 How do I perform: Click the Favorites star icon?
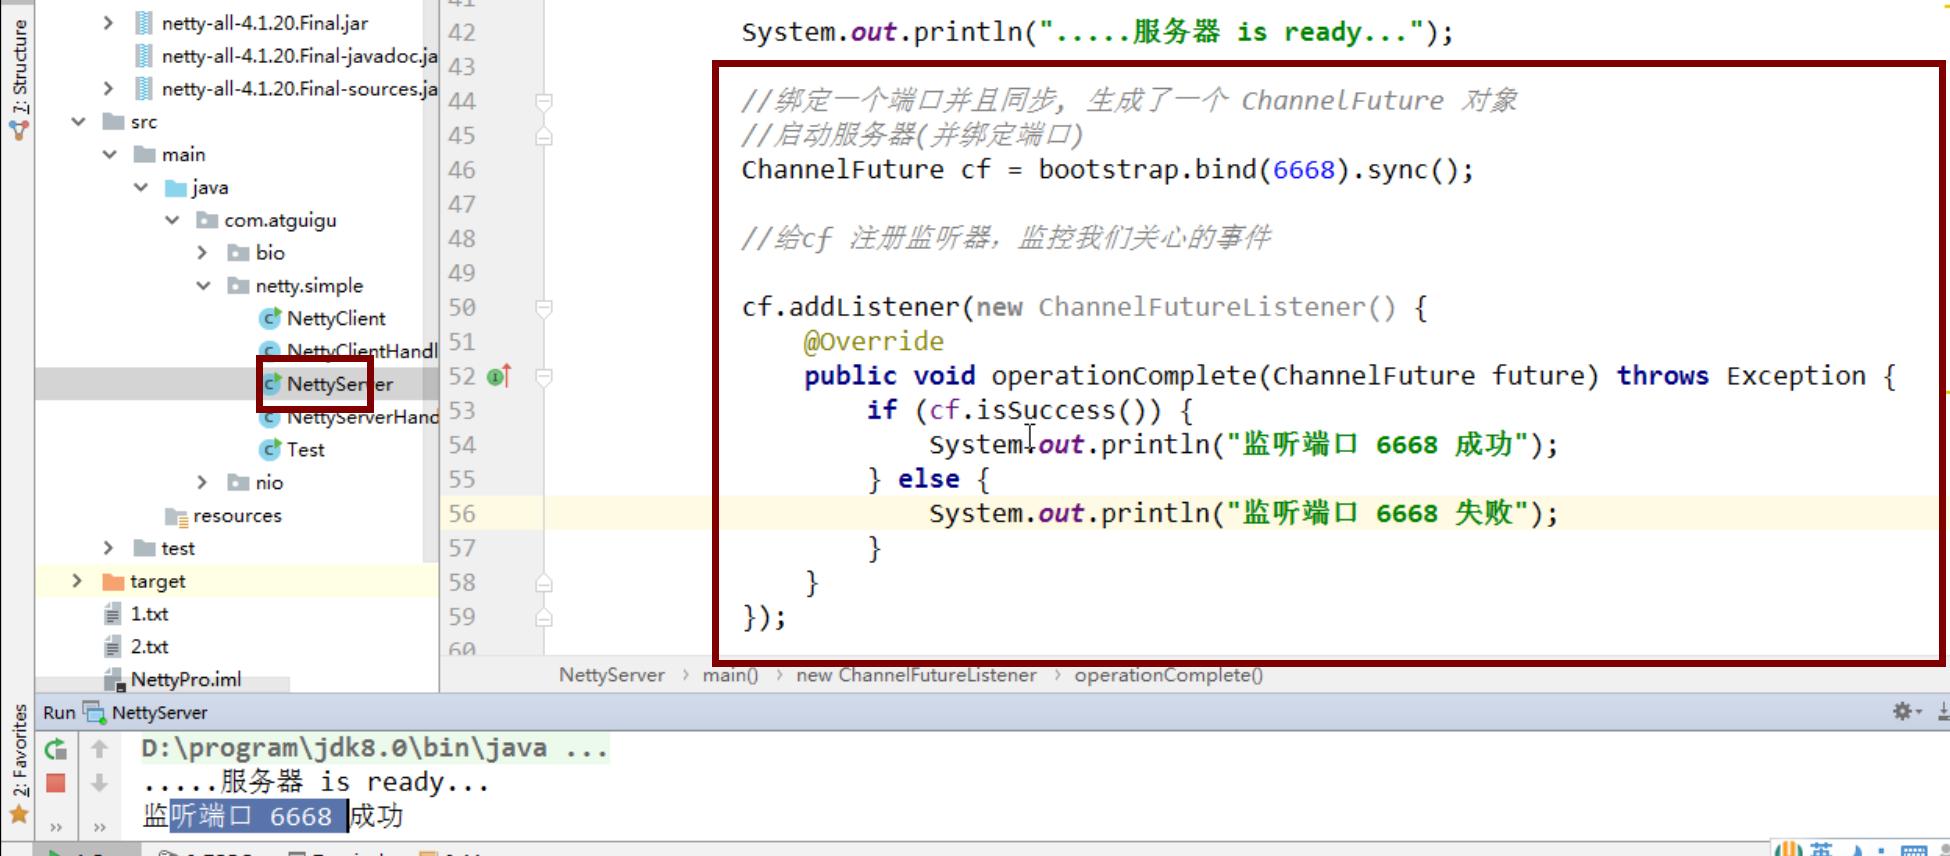coord(19,814)
